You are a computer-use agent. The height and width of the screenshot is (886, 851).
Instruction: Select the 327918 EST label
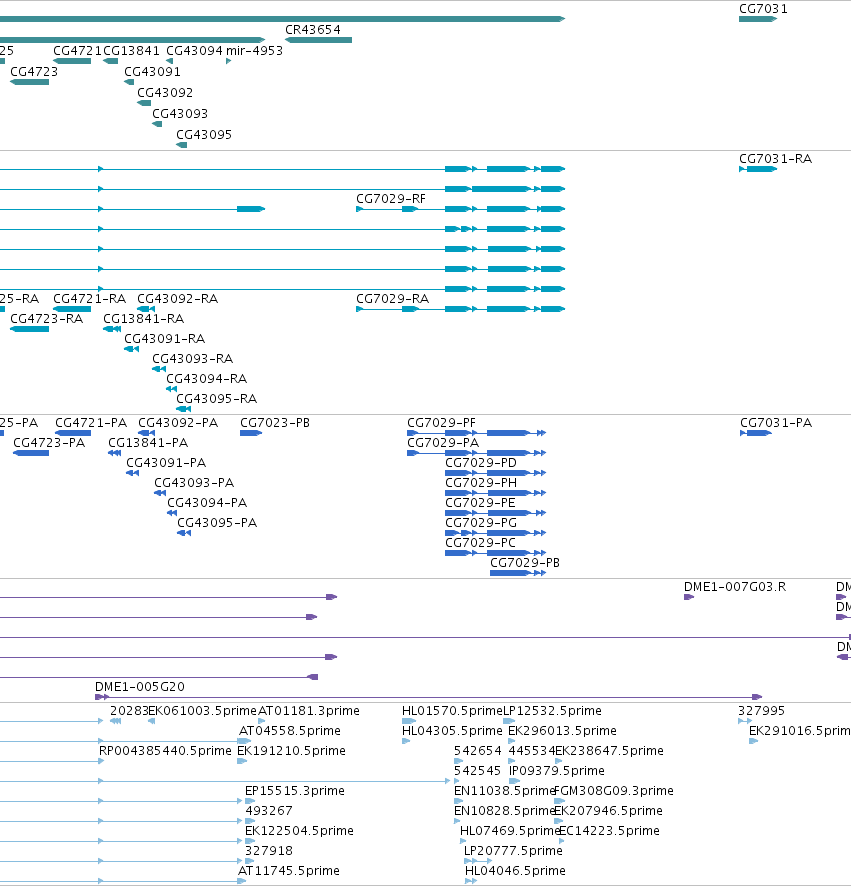point(269,850)
